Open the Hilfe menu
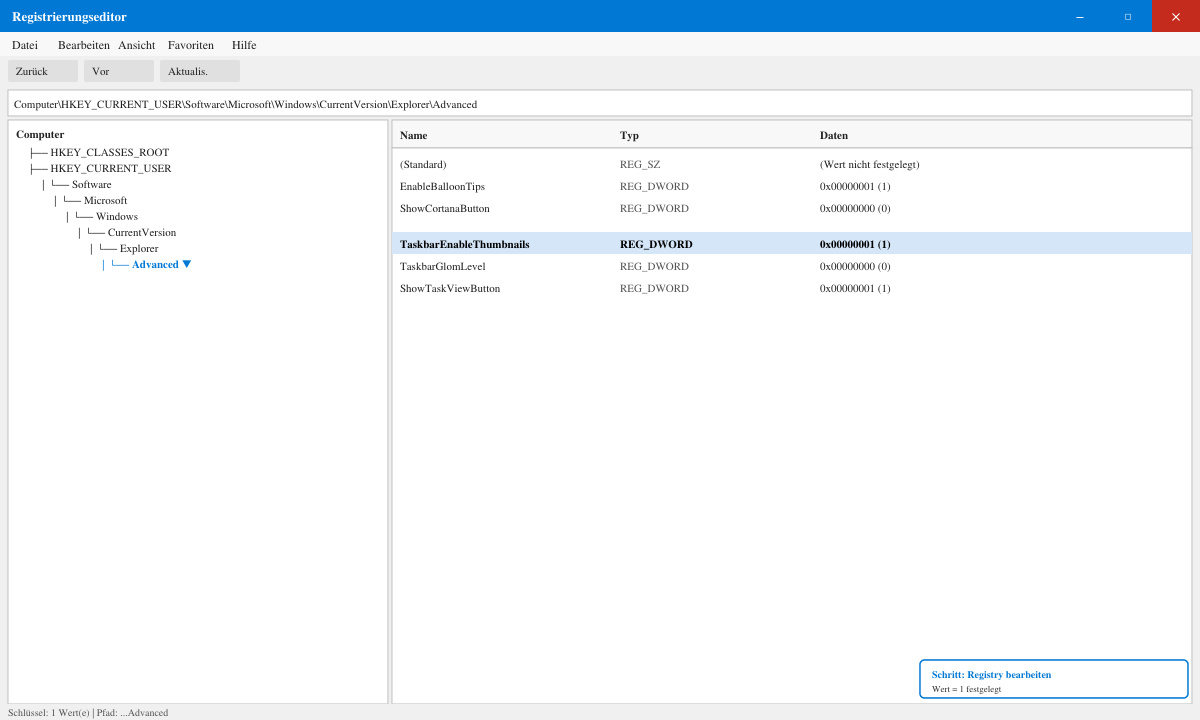 tap(244, 45)
